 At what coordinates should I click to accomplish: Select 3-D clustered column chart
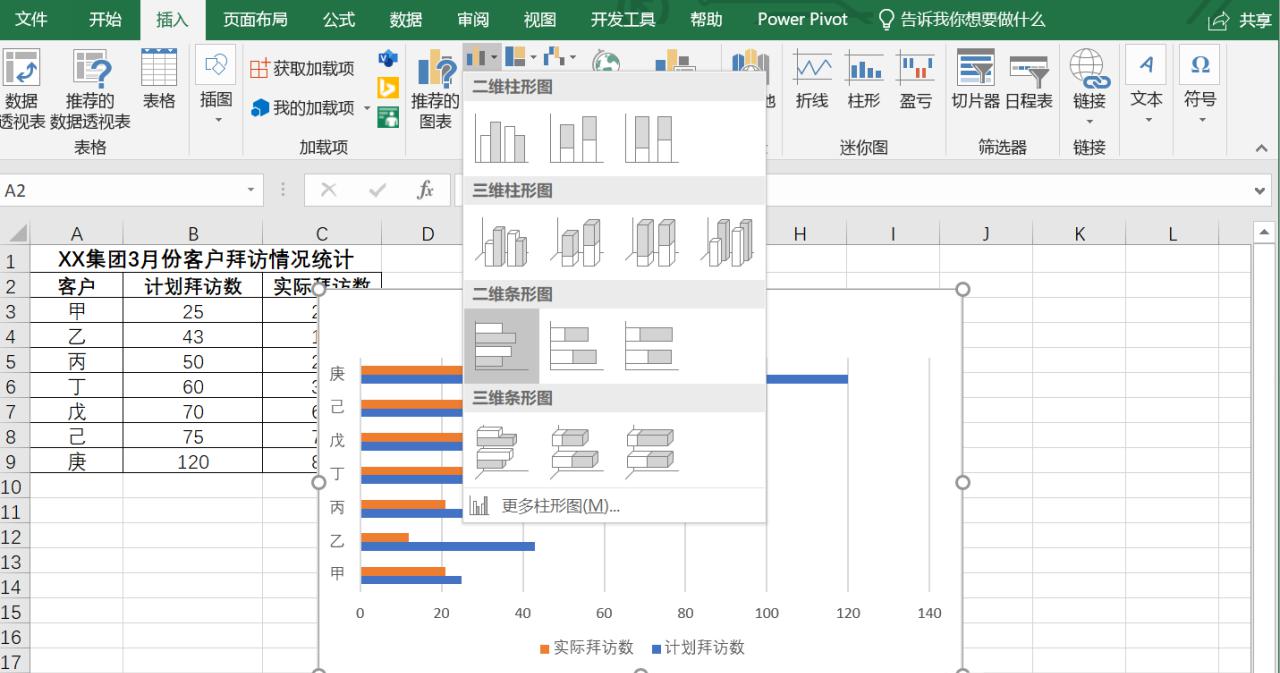[x=501, y=242]
